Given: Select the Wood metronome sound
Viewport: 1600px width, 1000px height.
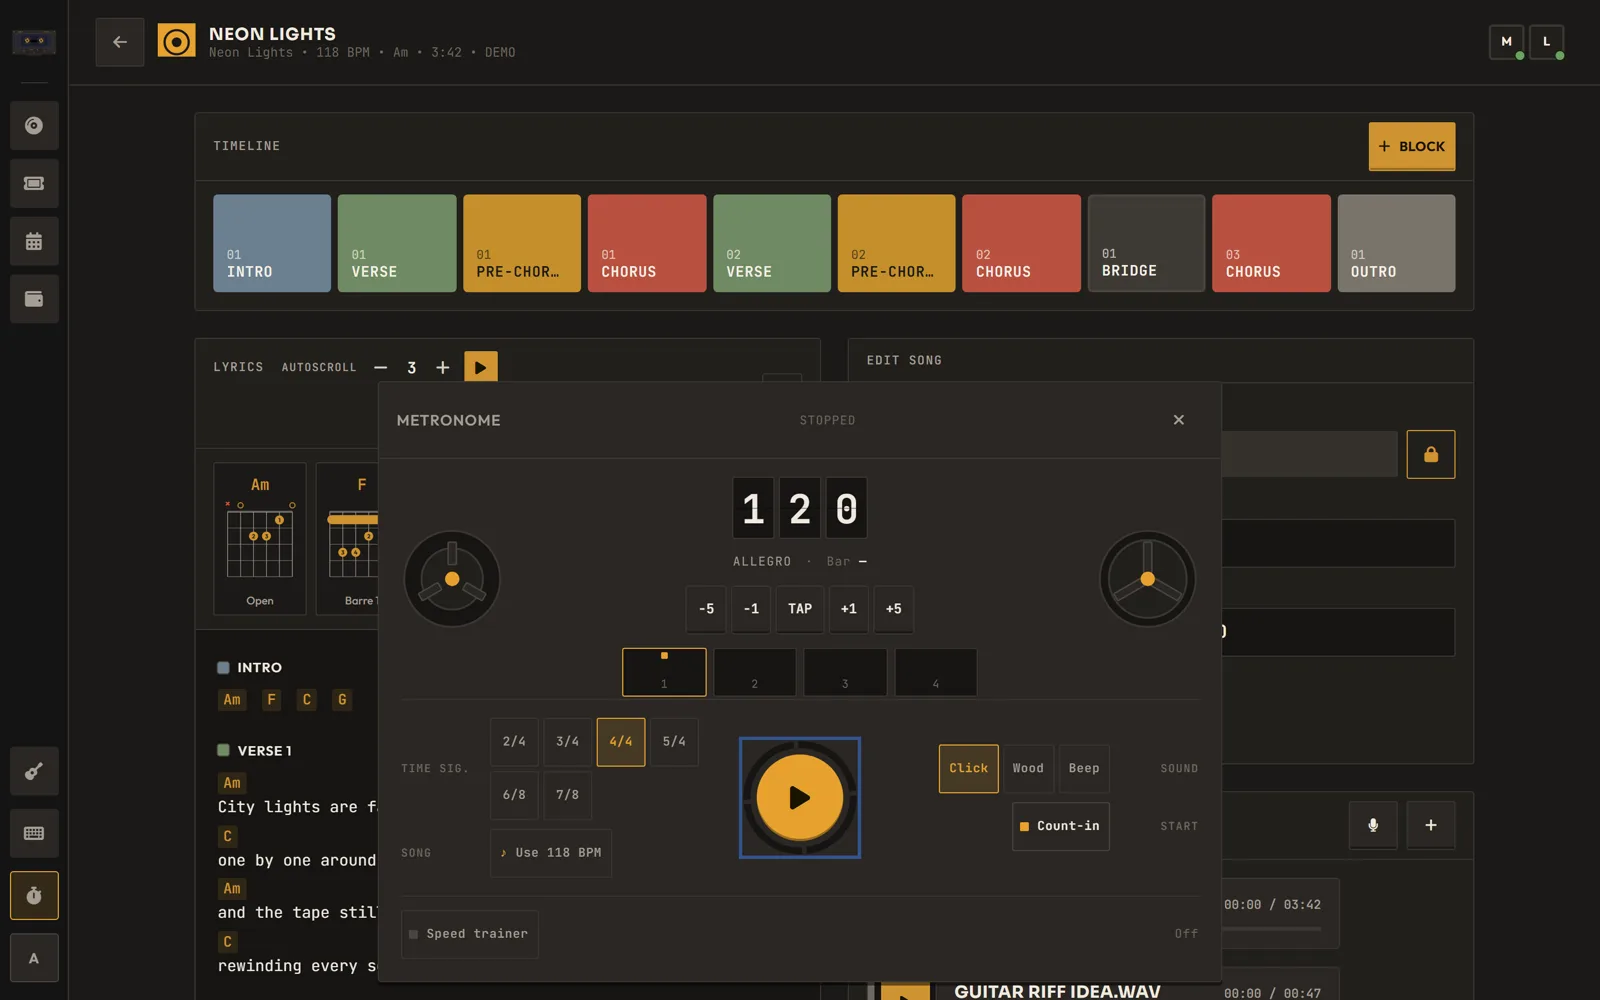Looking at the screenshot, I should pyautogui.click(x=1028, y=768).
